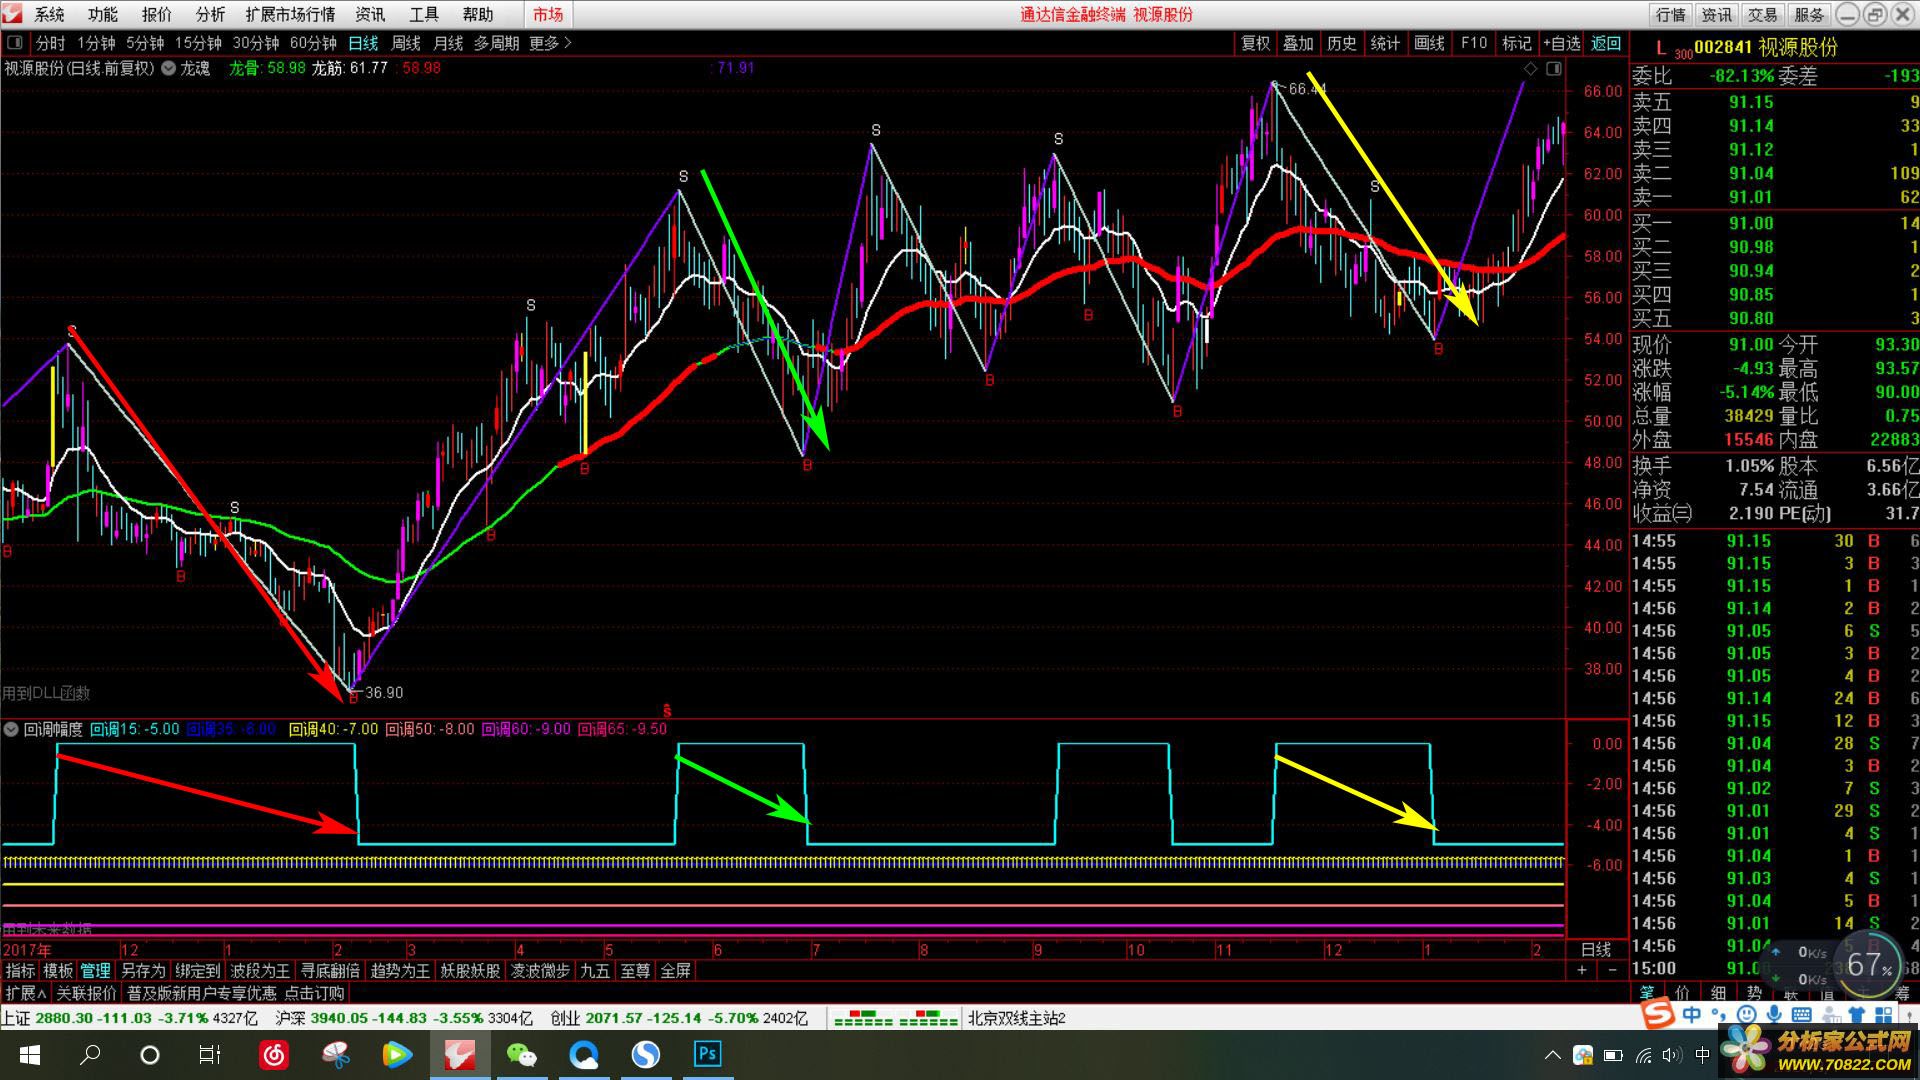Click the 关联报价 button
The image size is (1920, 1080).
click(x=86, y=993)
